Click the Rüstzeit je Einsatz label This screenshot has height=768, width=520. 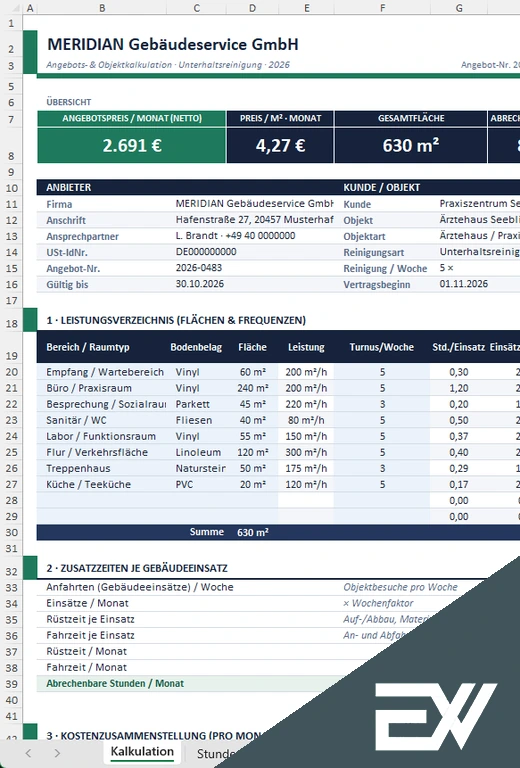tap(91, 619)
